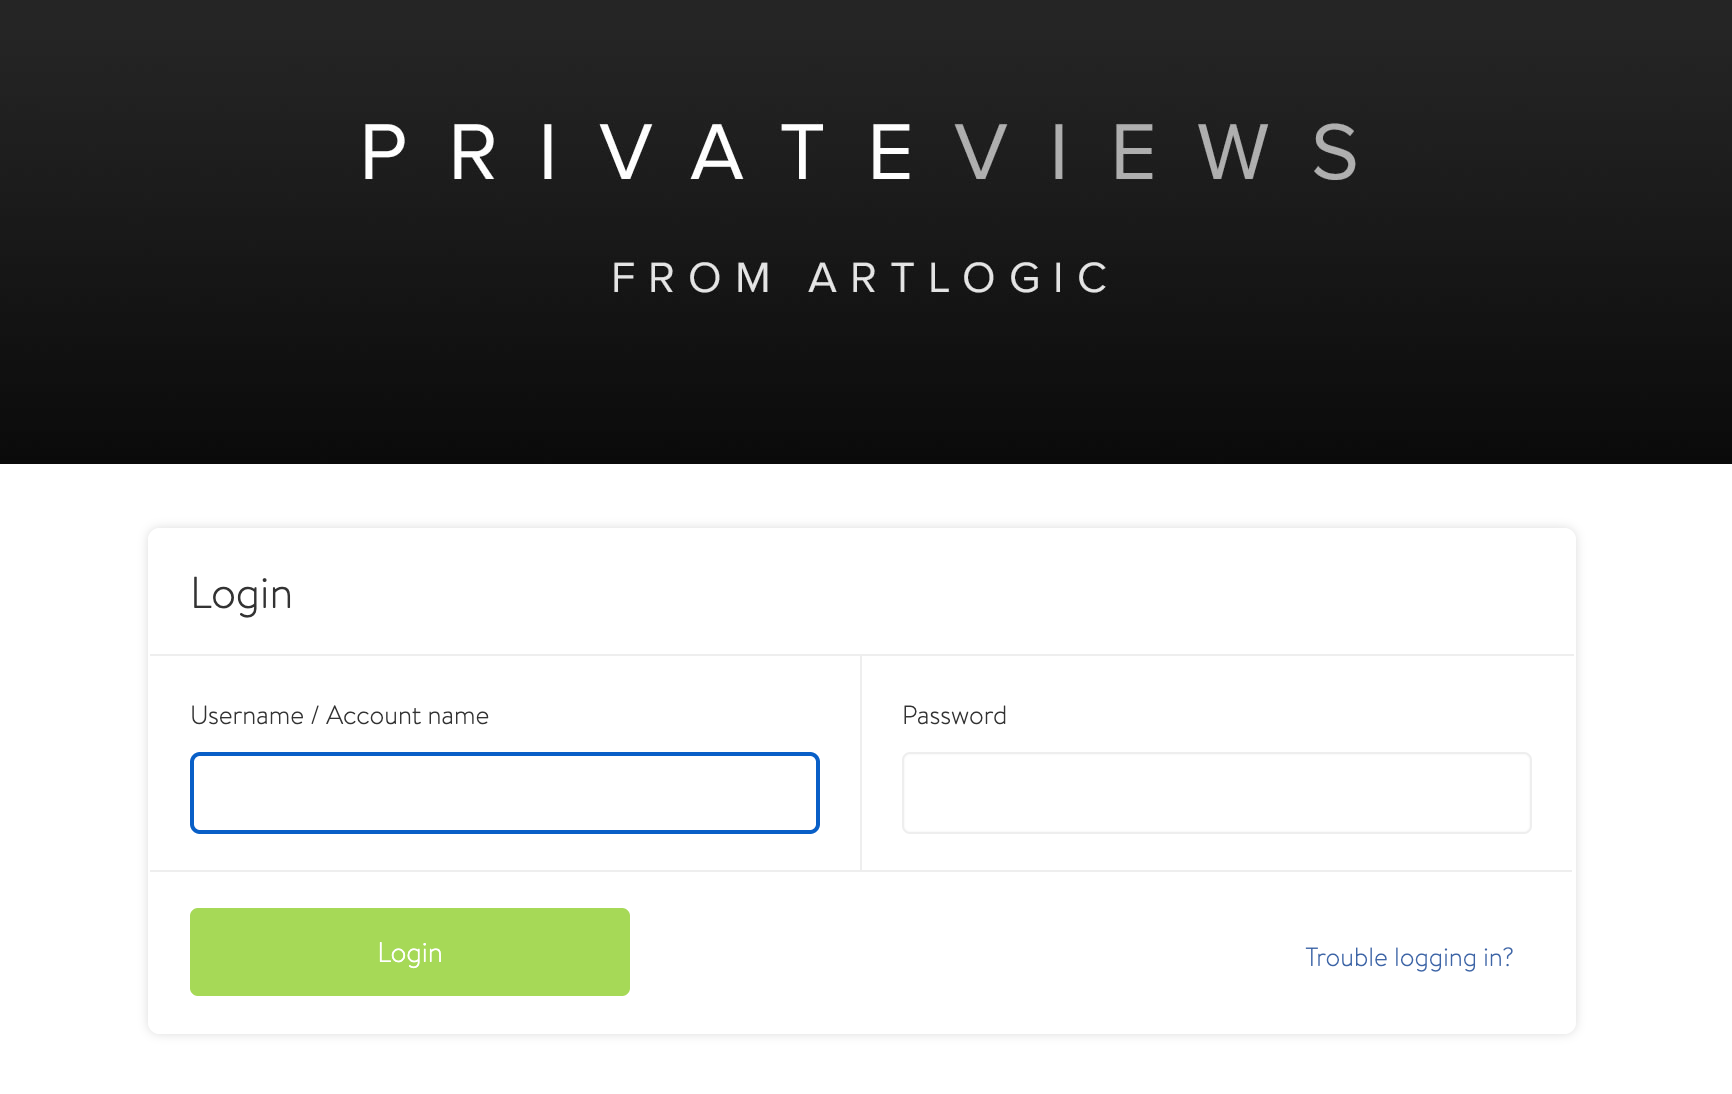Image resolution: width=1732 pixels, height=1094 pixels.
Task: Click the PRIVATEVIEWS logo in header
Action: 861,153
